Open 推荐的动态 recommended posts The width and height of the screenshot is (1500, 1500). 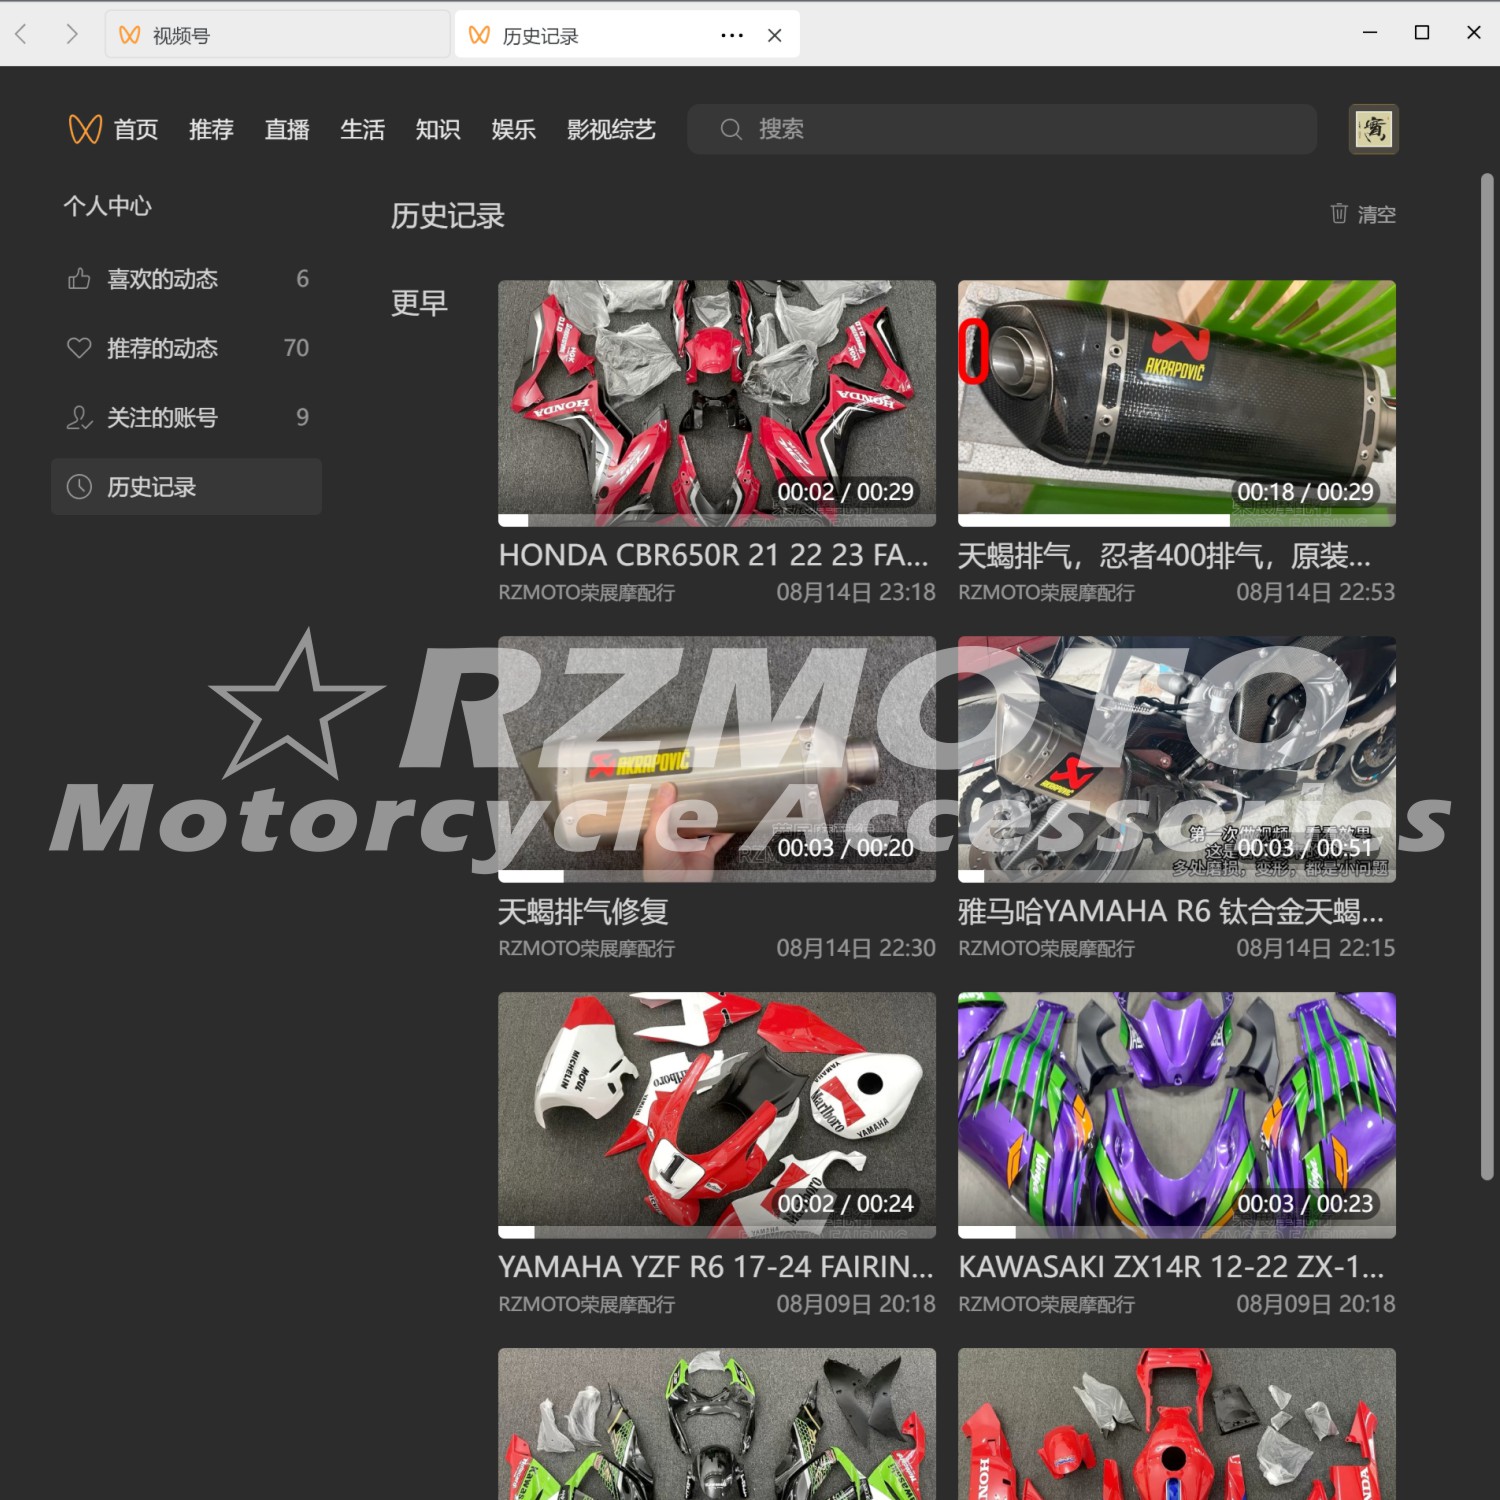[187, 348]
